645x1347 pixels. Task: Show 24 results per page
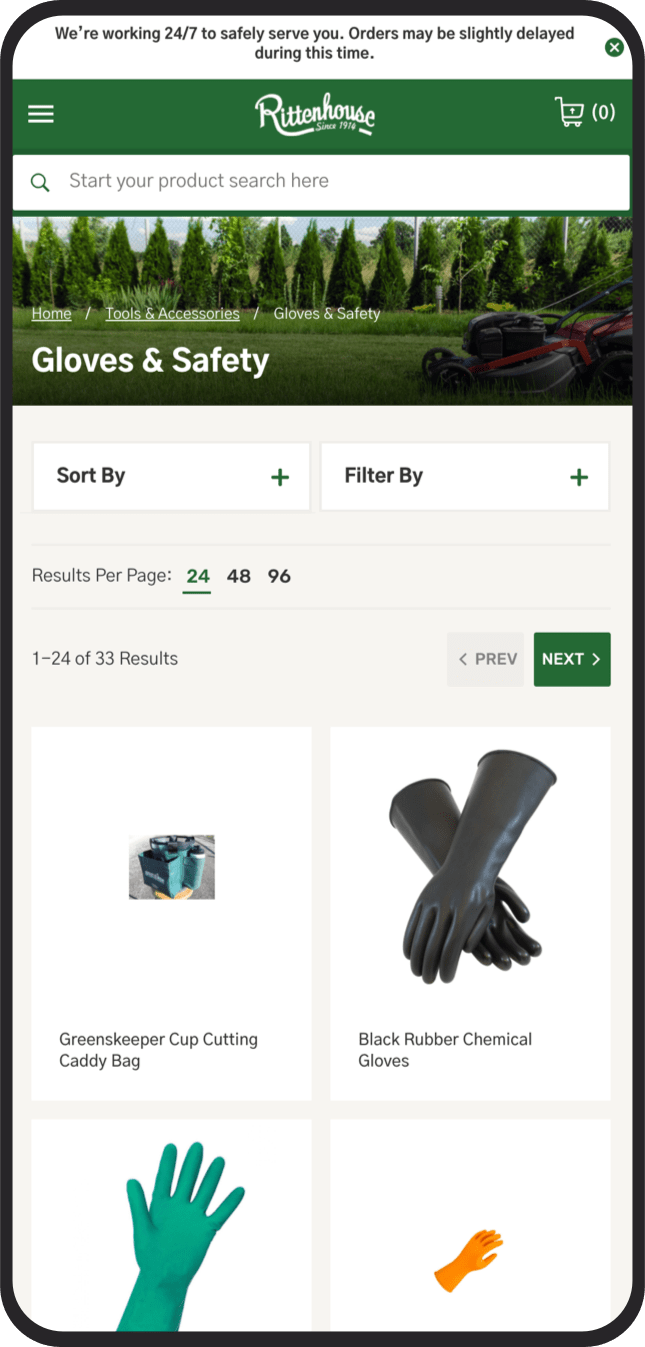198,577
